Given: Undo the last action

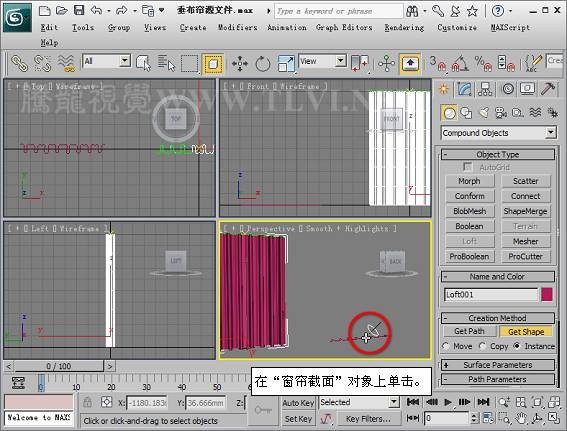Looking at the screenshot, I should [x=97, y=10].
